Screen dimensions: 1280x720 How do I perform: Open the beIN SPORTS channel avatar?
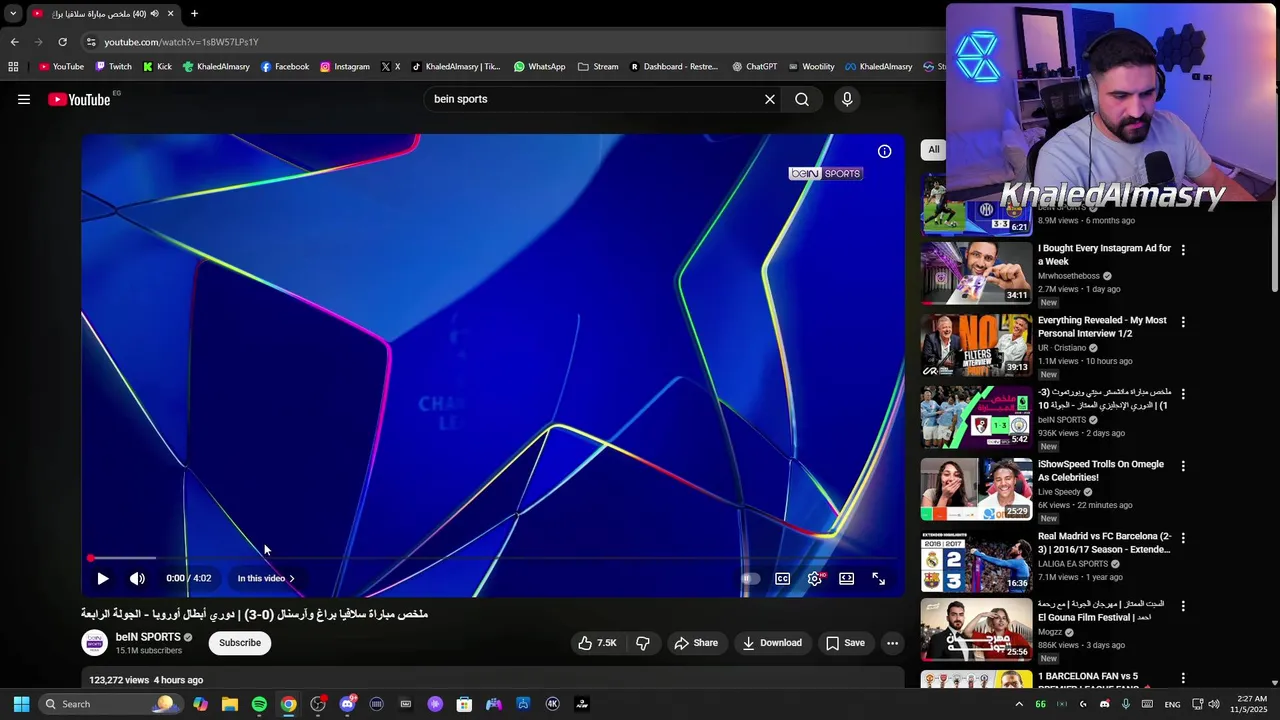pyautogui.click(x=95, y=643)
